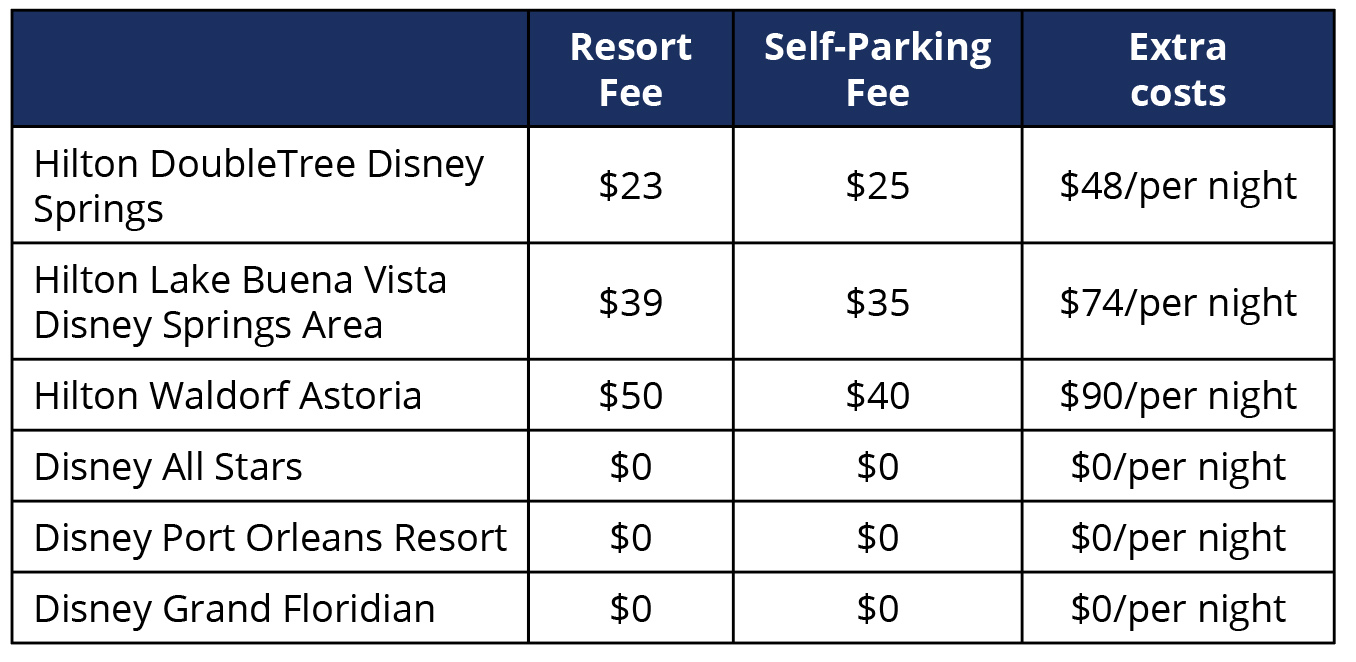This screenshot has height=662, width=1356.
Task: Click the blank top-left header cell
Action: (x=270, y=69)
